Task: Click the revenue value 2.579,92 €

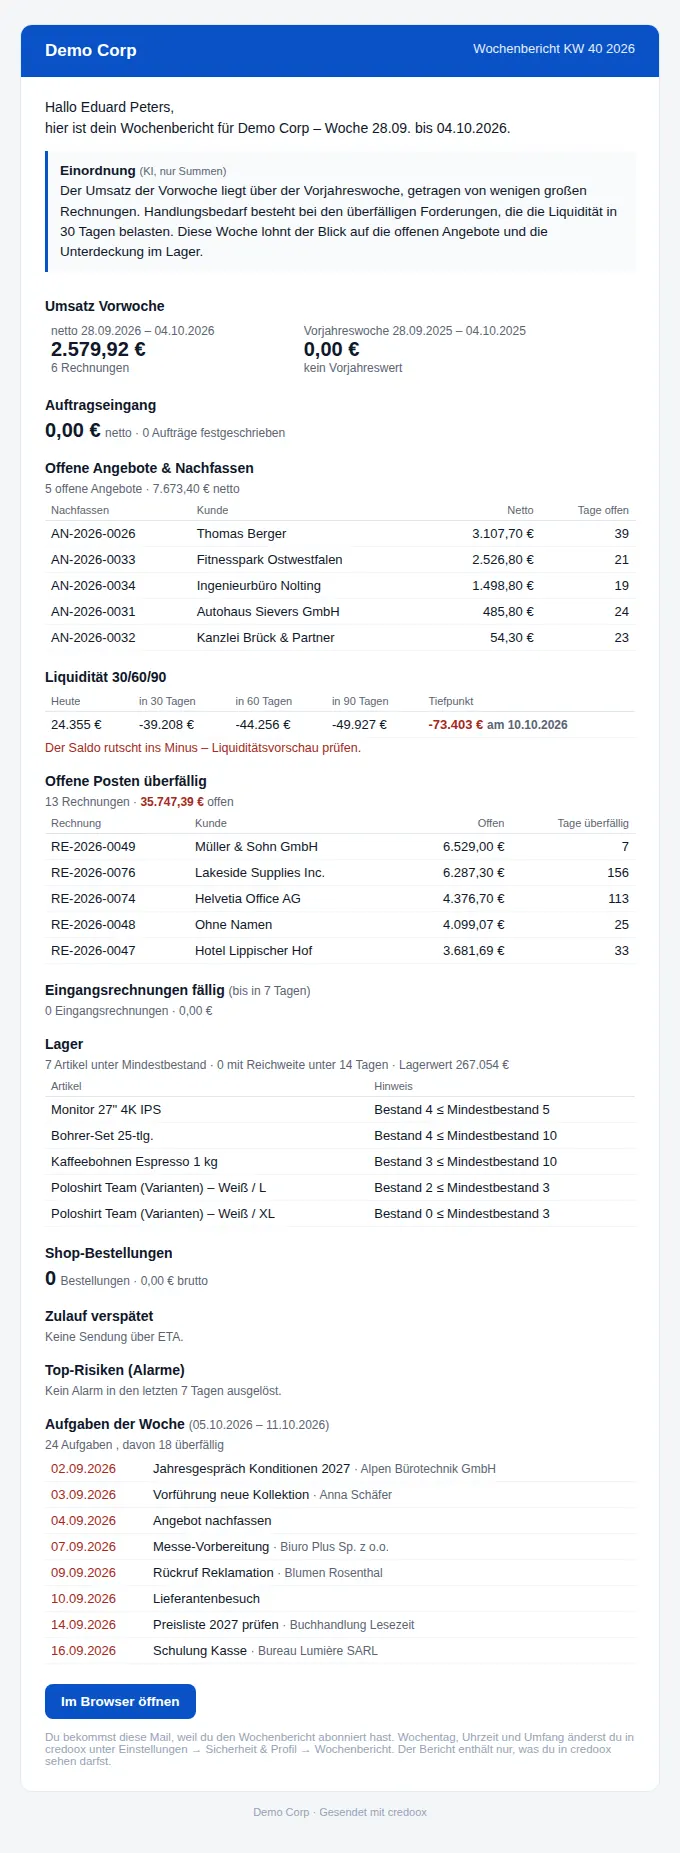Action: pyautogui.click(x=98, y=349)
